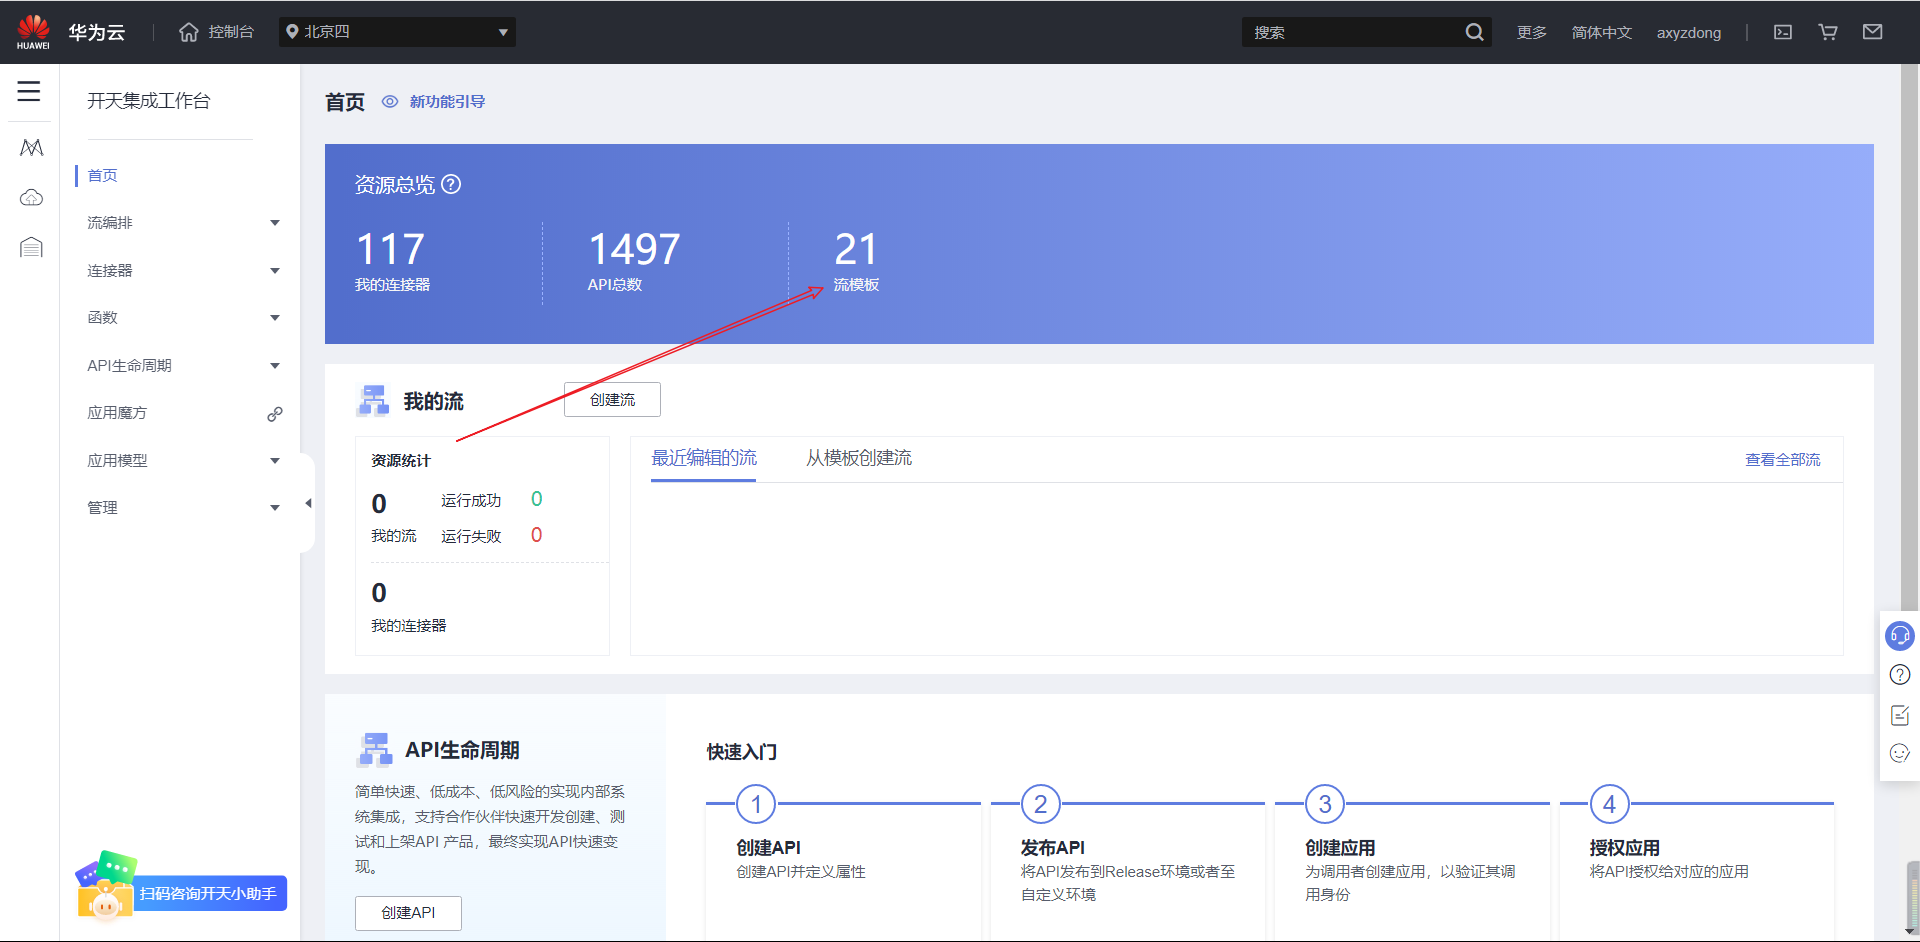This screenshot has height=942, width=1920.
Task: Click the Huawei Cloud logo
Action: [33, 32]
